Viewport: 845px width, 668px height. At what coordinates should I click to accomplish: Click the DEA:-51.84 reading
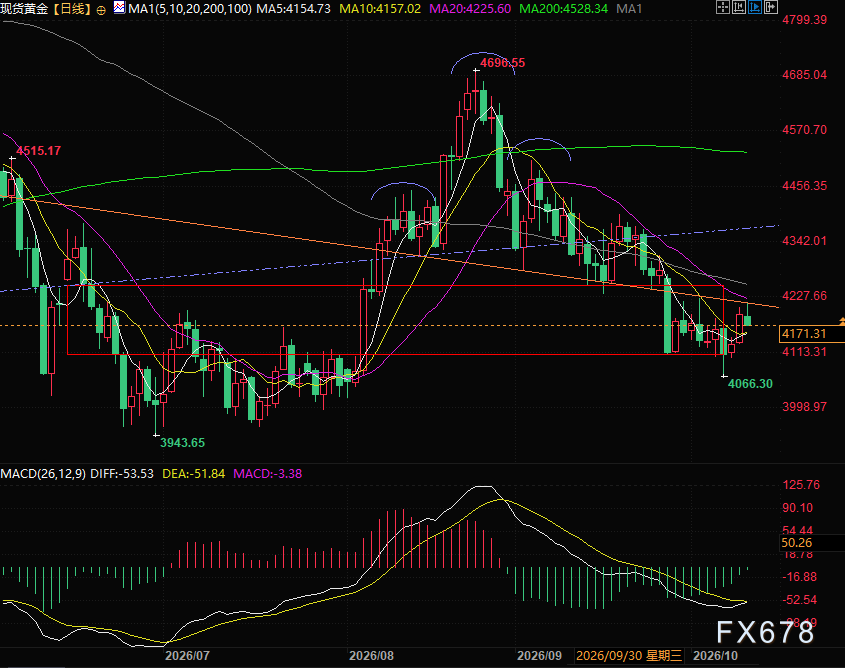pyautogui.click(x=193, y=474)
